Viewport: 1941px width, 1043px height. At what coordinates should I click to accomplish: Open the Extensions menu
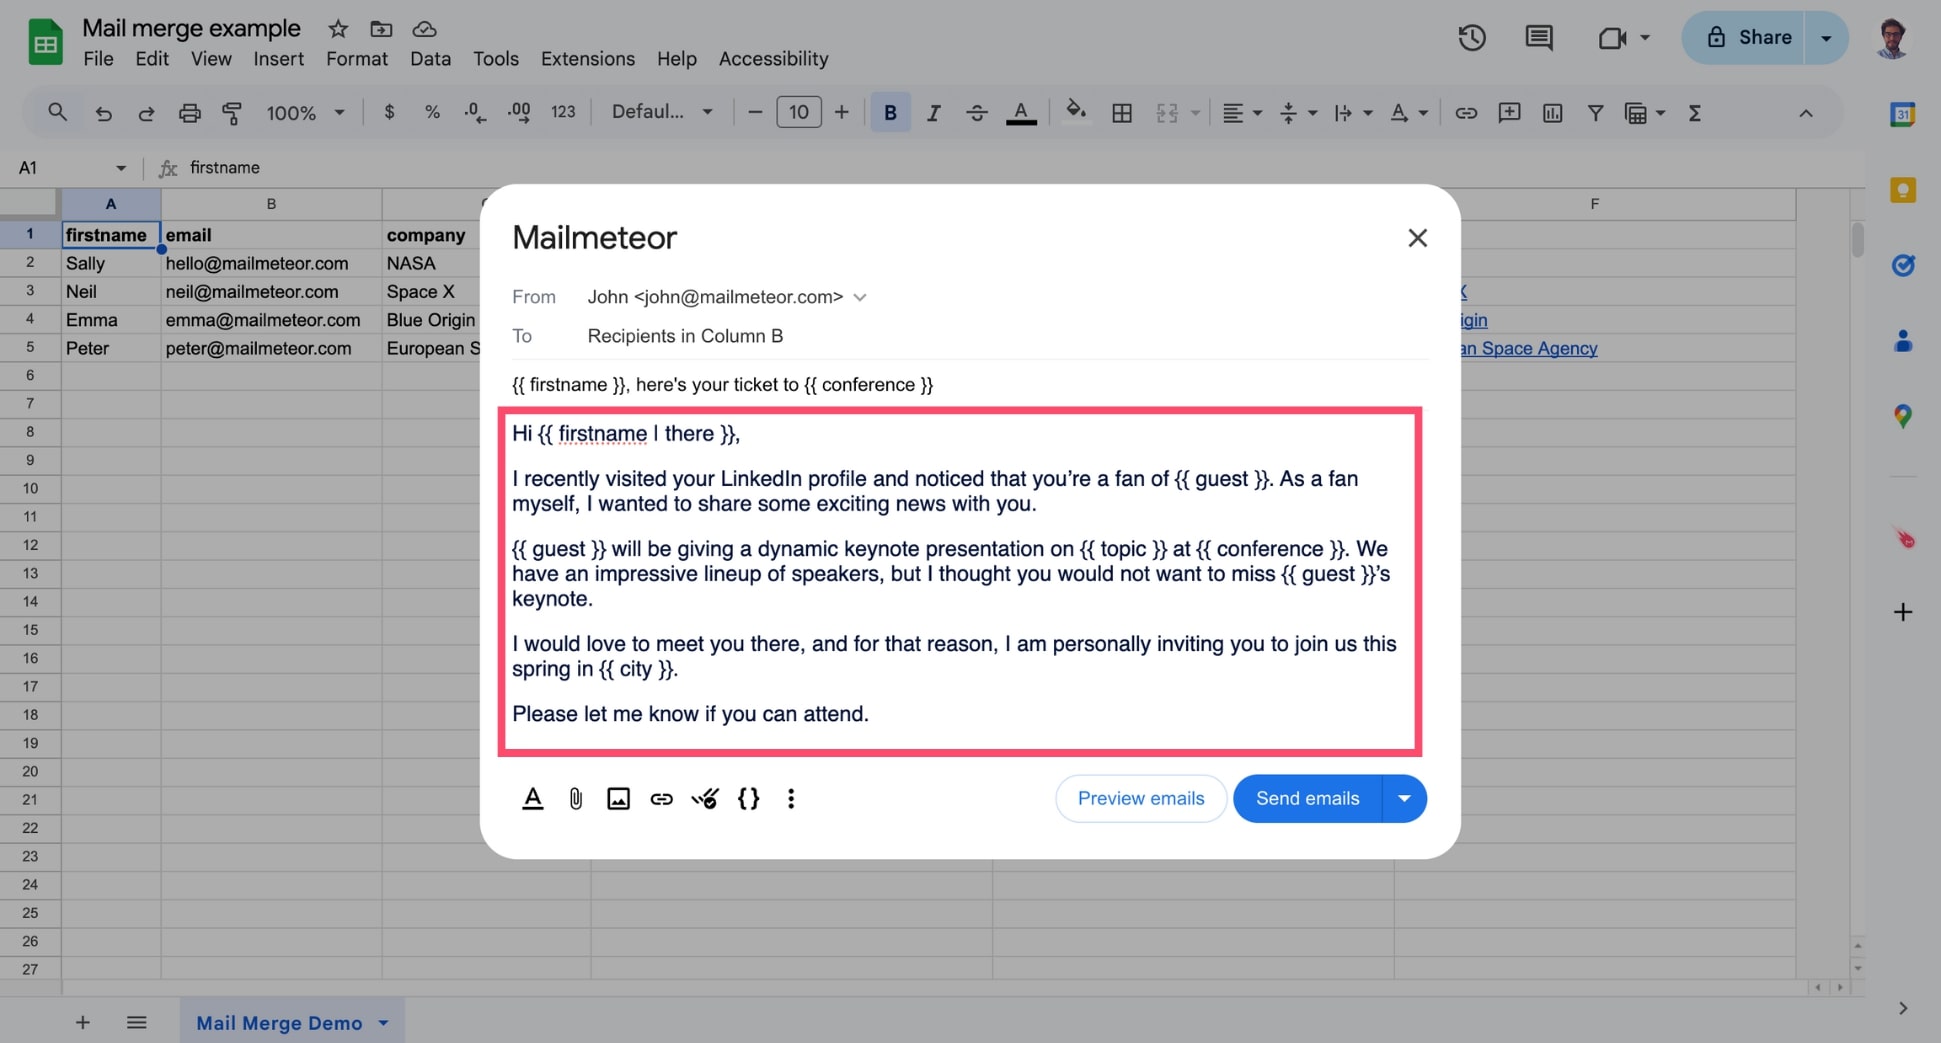pos(587,59)
